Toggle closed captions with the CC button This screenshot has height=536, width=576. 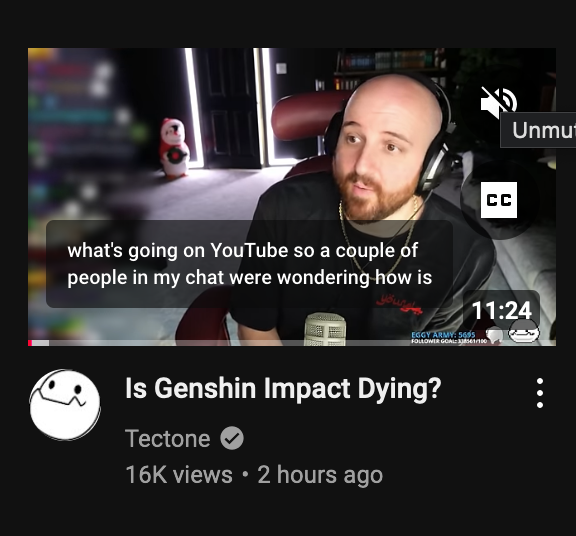[x=498, y=200]
